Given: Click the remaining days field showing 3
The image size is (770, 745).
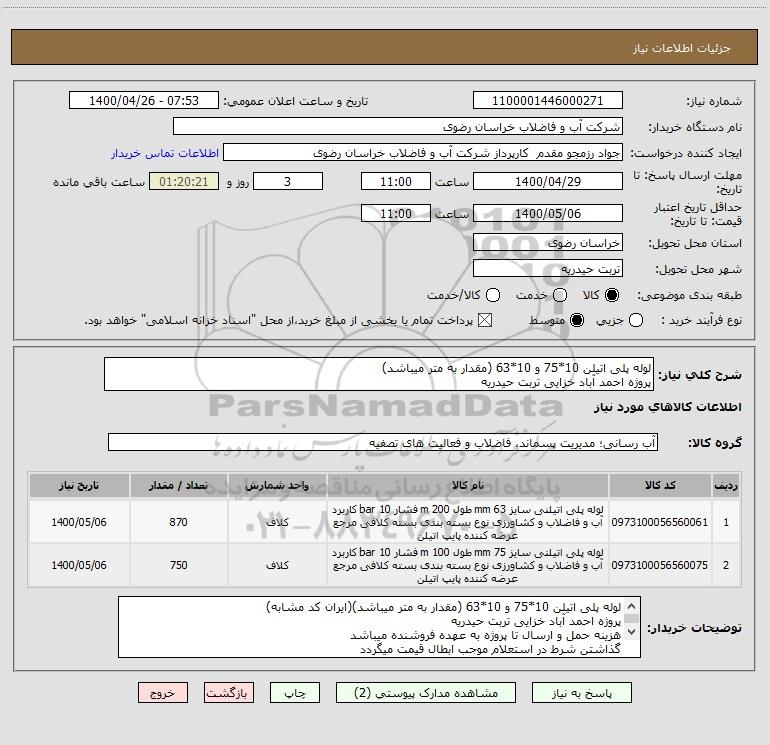Looking at the screenshot, I should pyautogui.click(x=288, y=181).
